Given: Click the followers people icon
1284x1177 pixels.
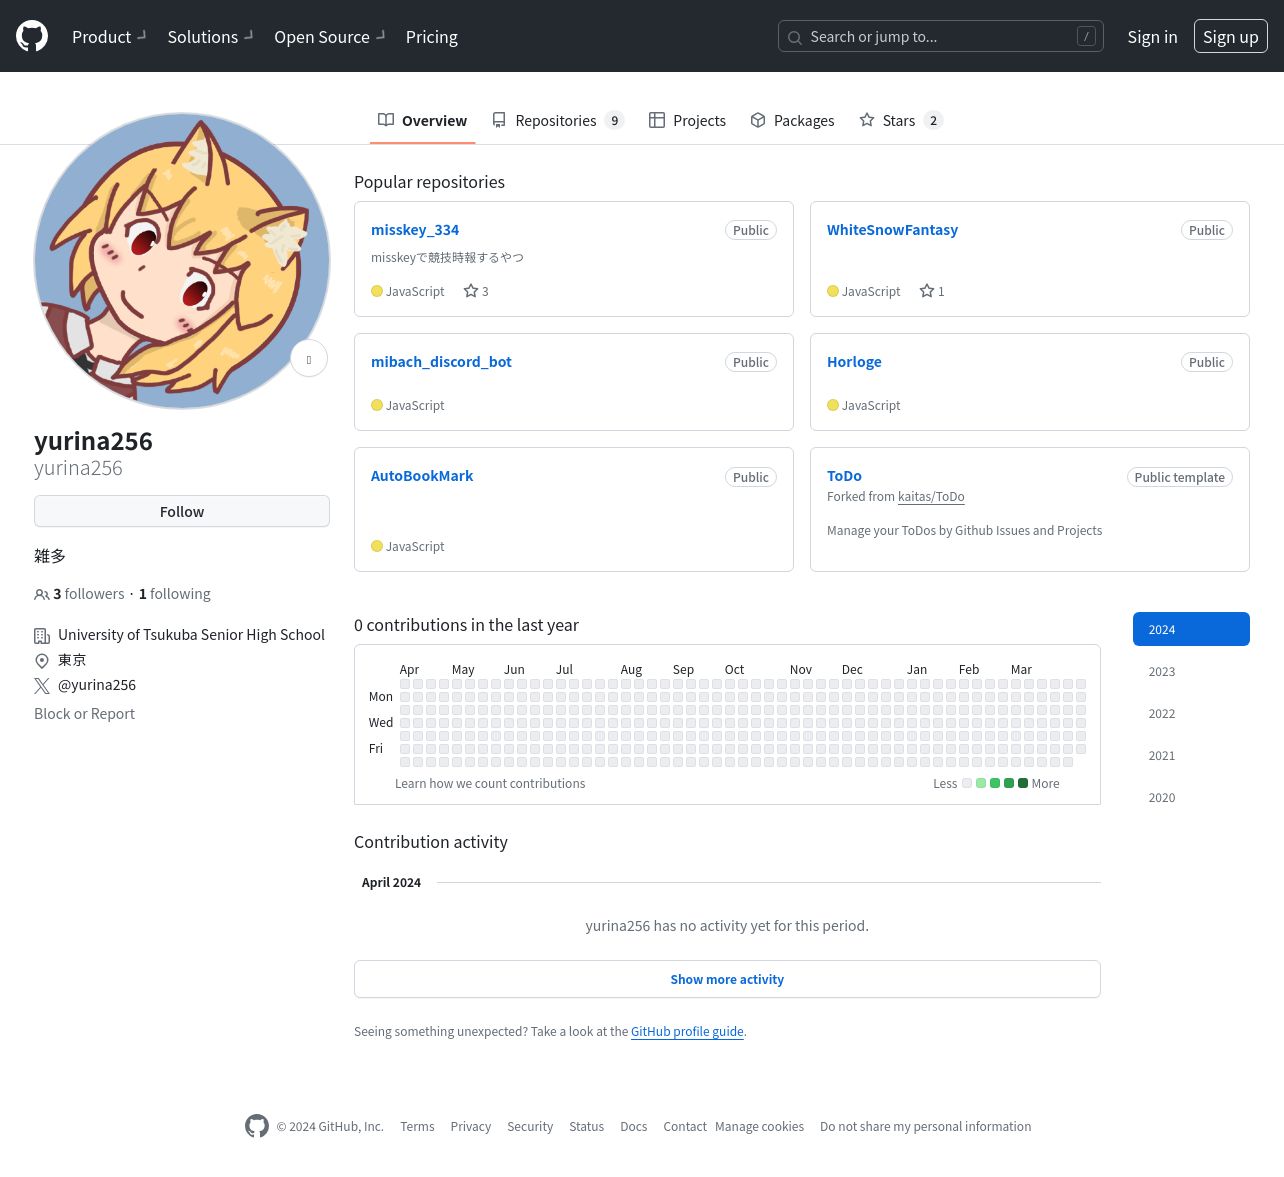Looking at the screenshot, I should tap(42, 594).
